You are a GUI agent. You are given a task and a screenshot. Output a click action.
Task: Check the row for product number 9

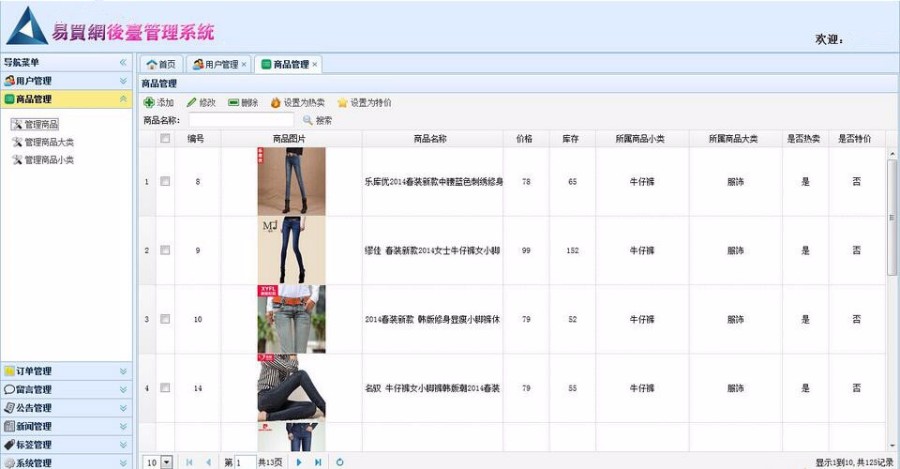[165, 250]
